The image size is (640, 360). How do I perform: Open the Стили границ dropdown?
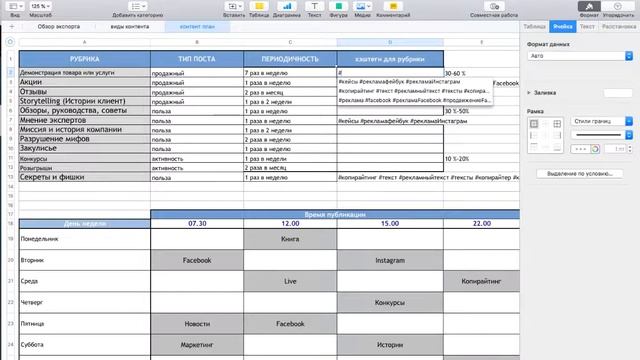coord(602,121)
